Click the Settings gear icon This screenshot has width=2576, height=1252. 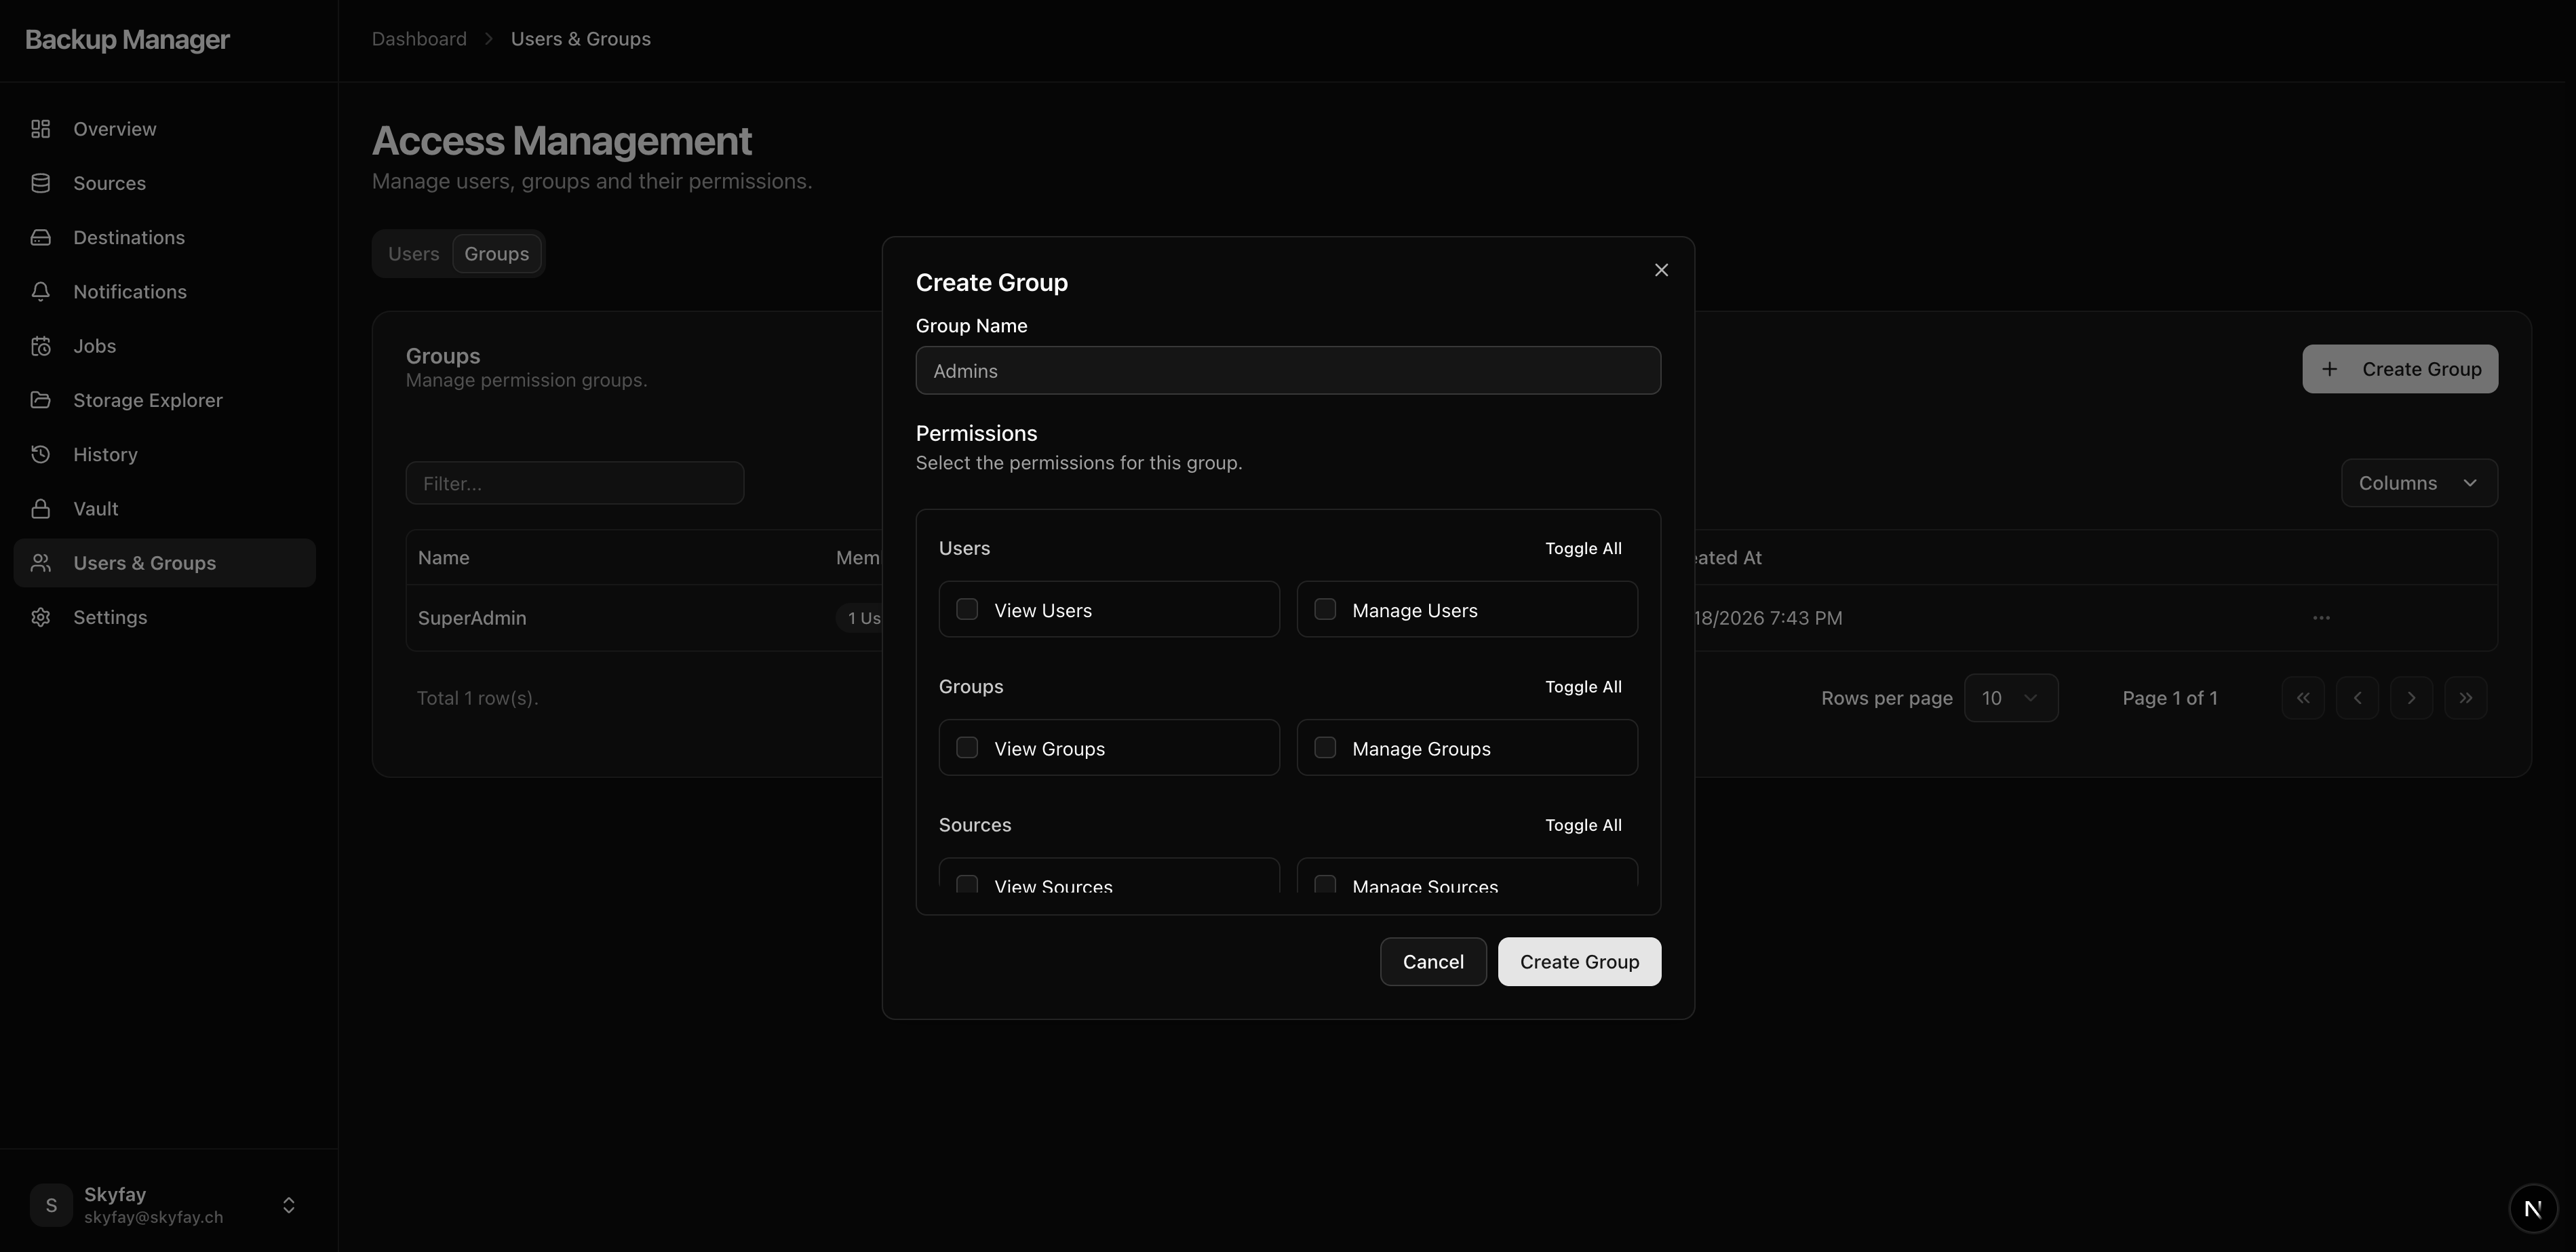[x=41, y=617]
